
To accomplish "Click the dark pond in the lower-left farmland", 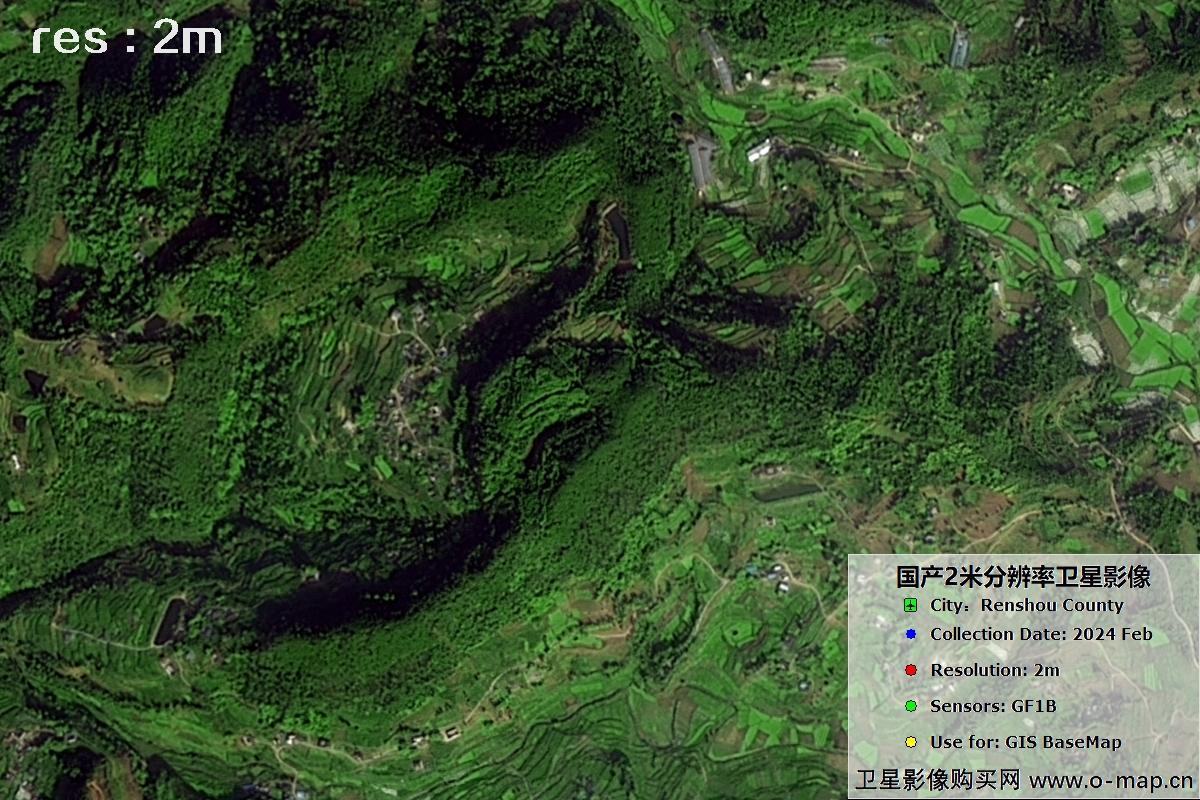I will tap(170, 619).
